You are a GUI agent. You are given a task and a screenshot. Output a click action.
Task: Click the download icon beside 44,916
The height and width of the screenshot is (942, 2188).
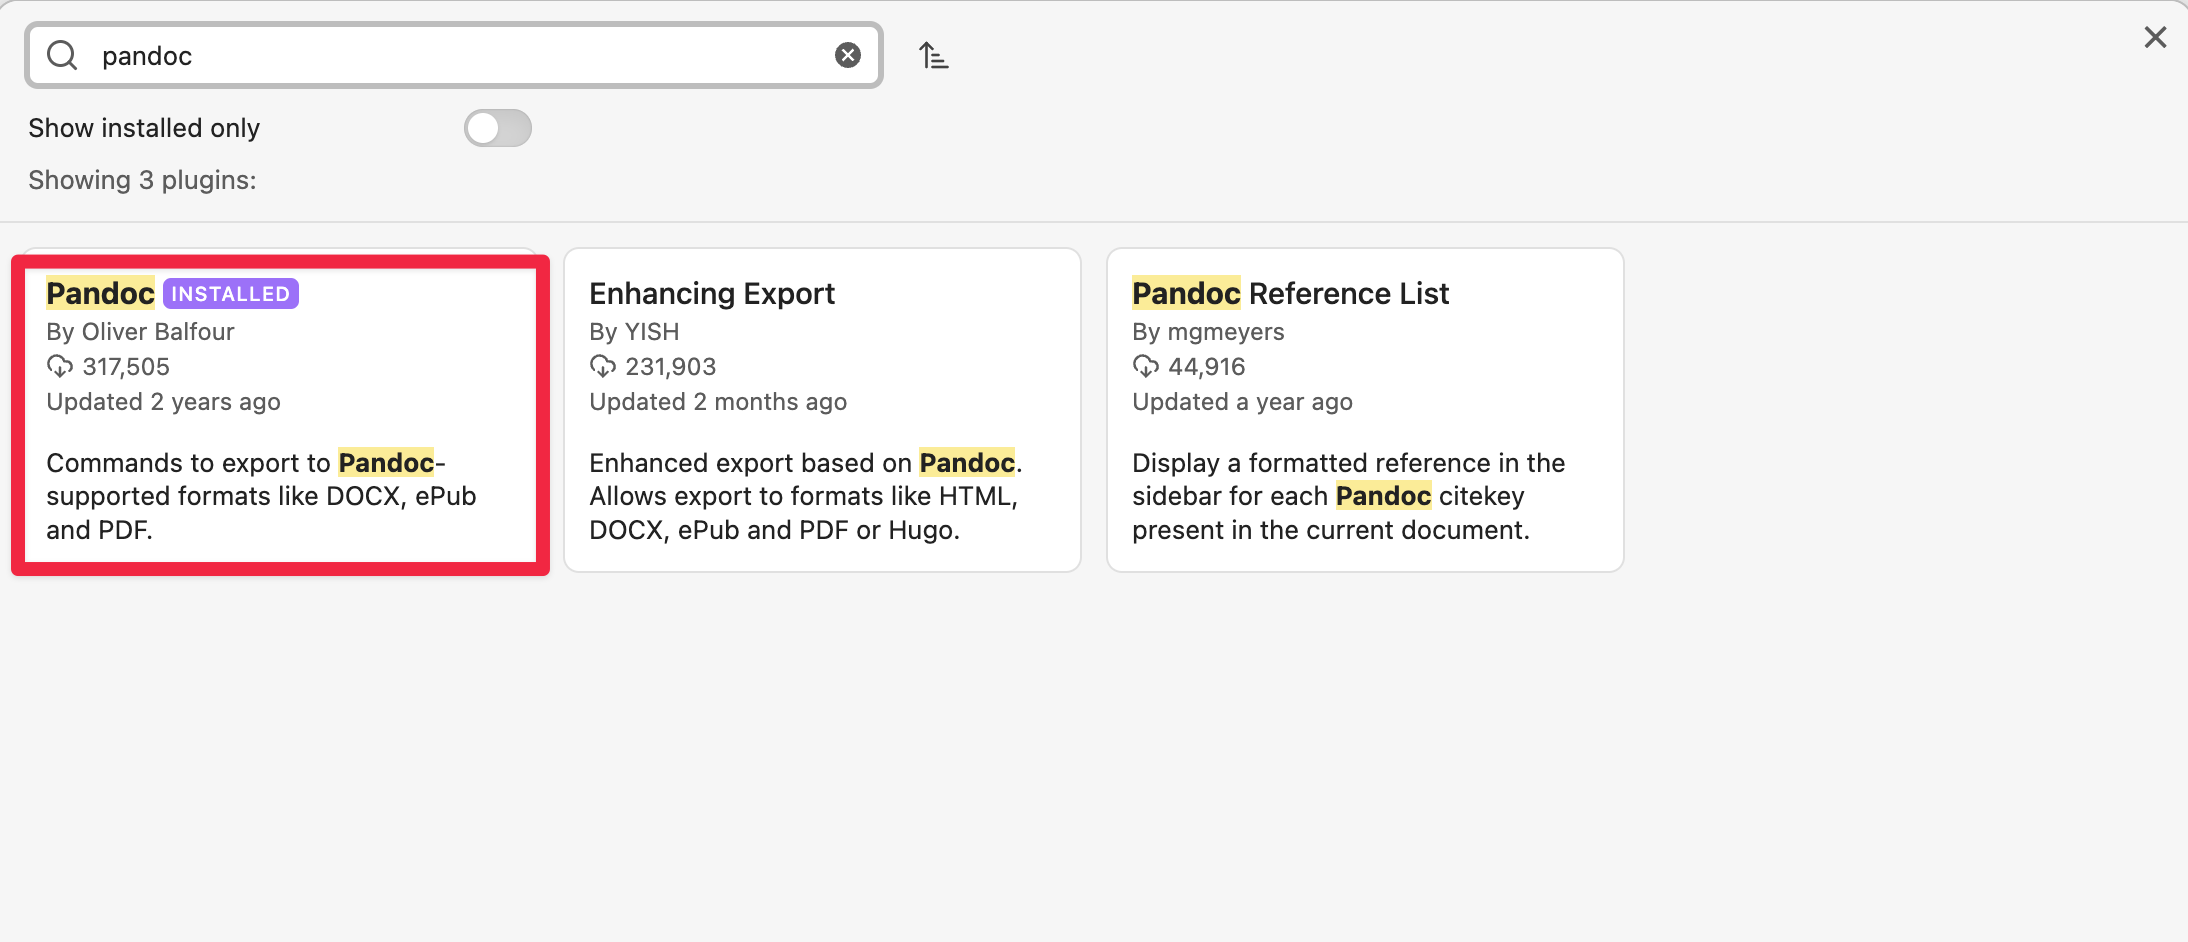pyautogui.click(x=1146, y=367)
